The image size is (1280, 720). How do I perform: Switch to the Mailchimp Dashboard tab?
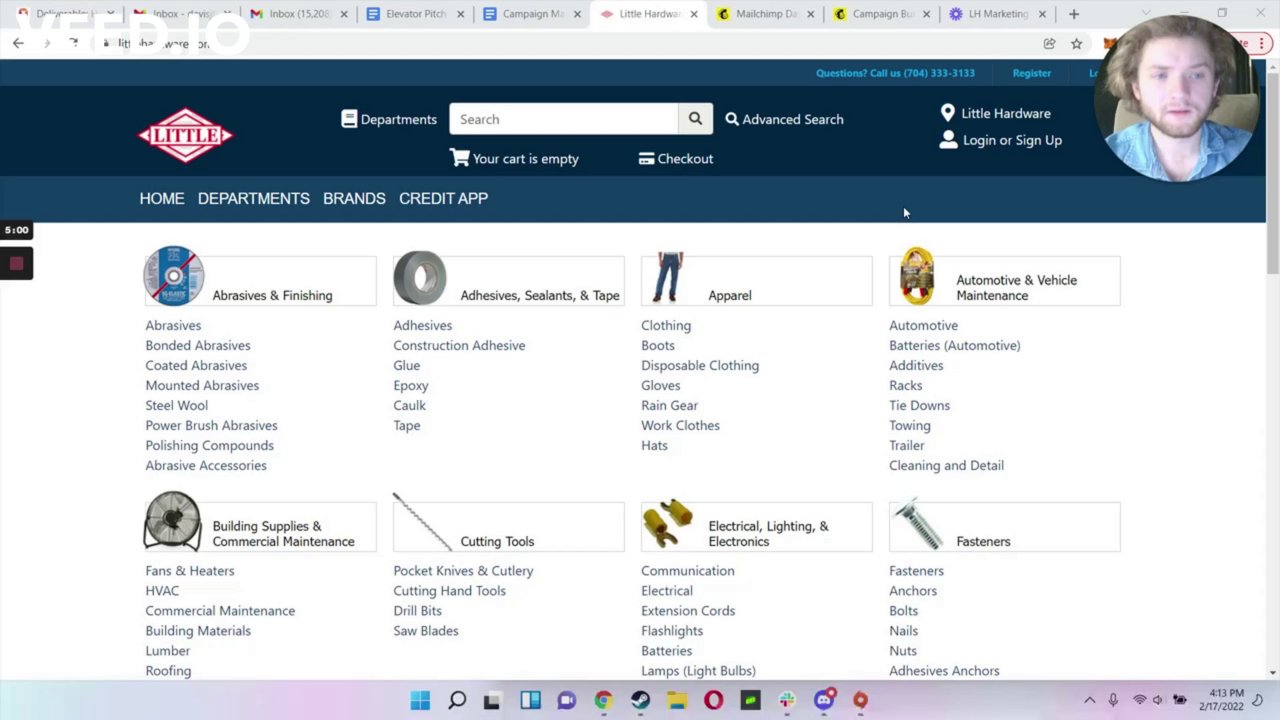(767, 14)
